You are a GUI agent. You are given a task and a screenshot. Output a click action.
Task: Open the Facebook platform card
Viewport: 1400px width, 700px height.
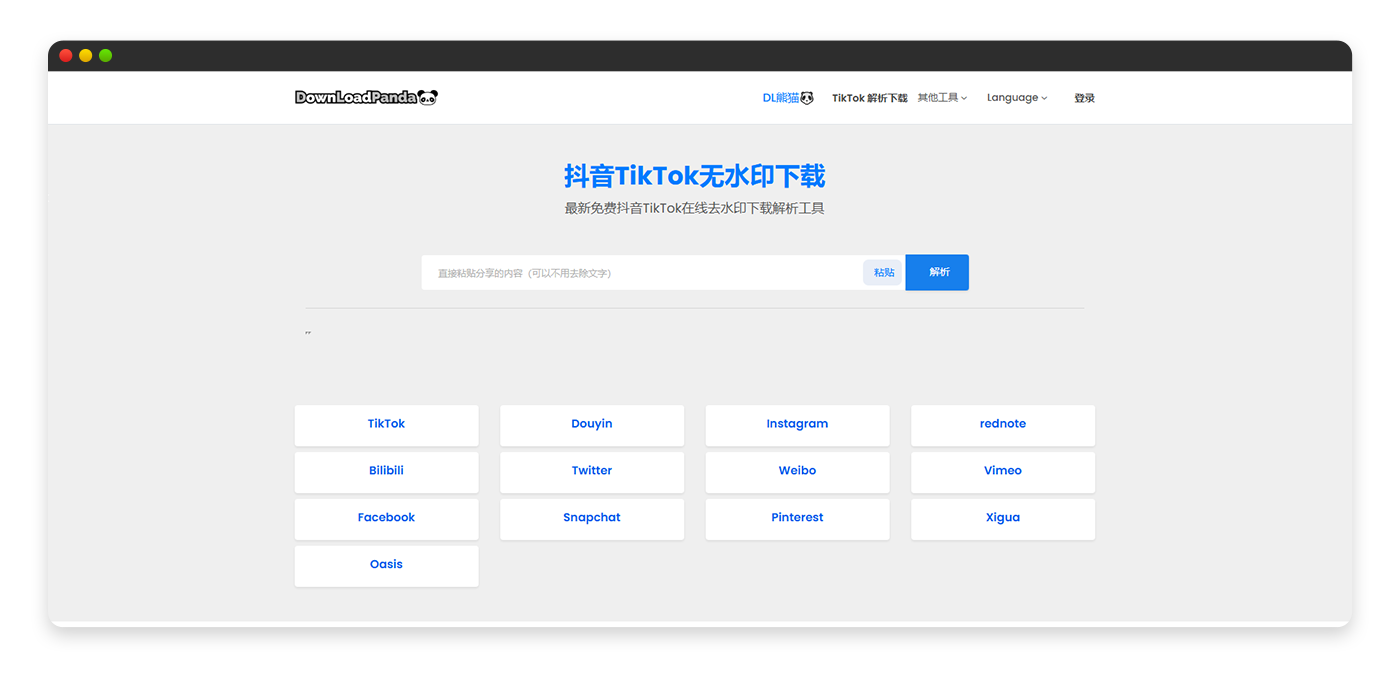pyautogui.click(x=386, y=518)
